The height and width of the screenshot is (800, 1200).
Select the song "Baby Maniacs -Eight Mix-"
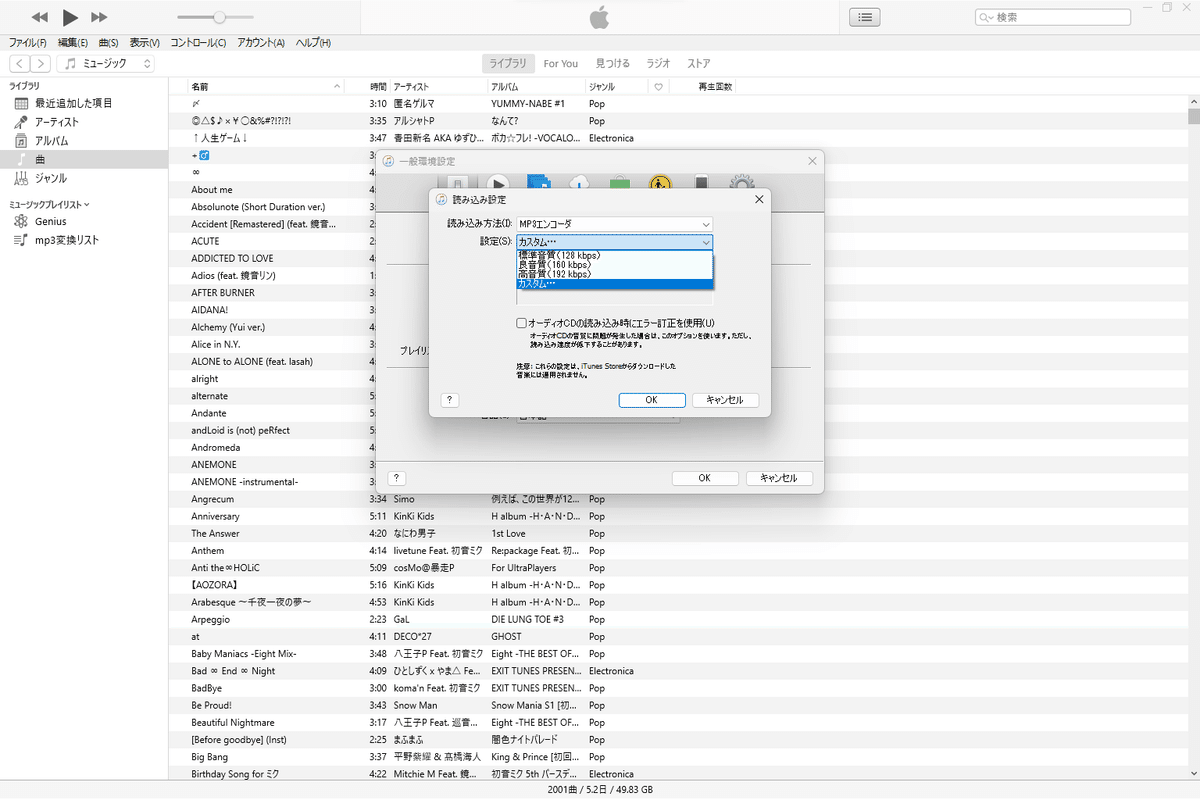pos(244,654)
